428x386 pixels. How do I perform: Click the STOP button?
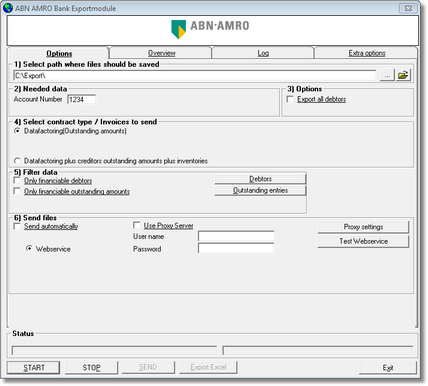(91, 368)
